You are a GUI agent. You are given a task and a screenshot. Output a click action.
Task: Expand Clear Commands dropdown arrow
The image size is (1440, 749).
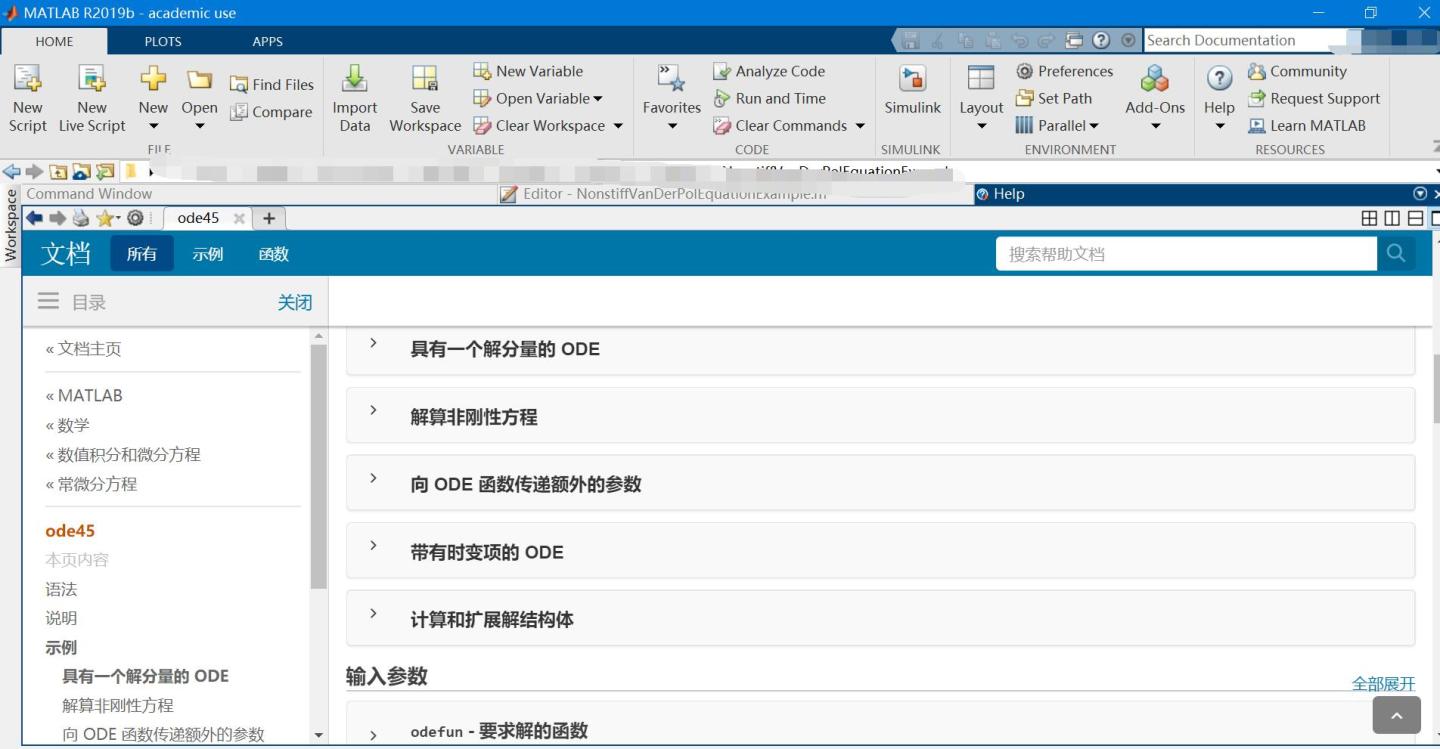[x=859, y=125]
